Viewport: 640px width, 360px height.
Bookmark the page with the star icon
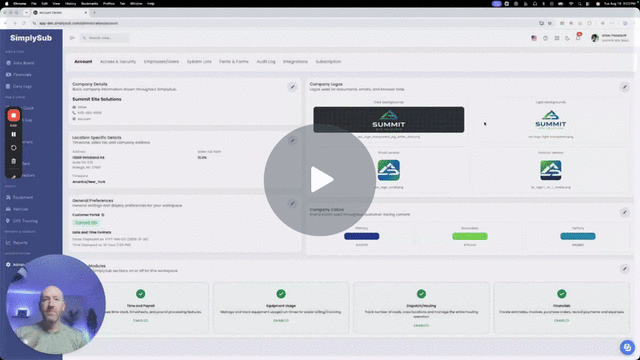[x=549, y=23]
